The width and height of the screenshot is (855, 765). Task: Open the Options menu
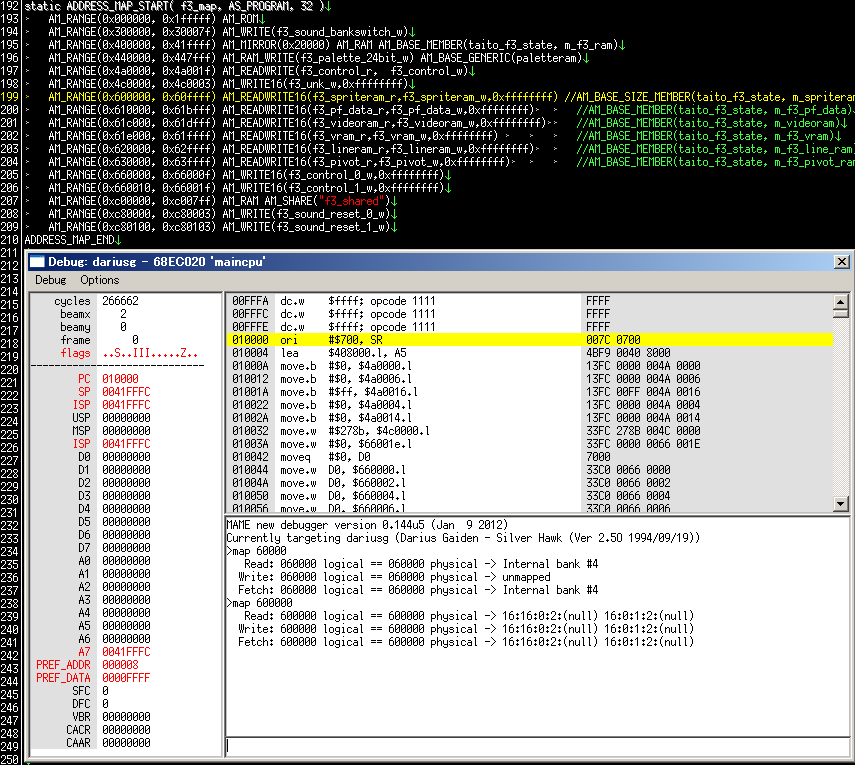(99, 280)
